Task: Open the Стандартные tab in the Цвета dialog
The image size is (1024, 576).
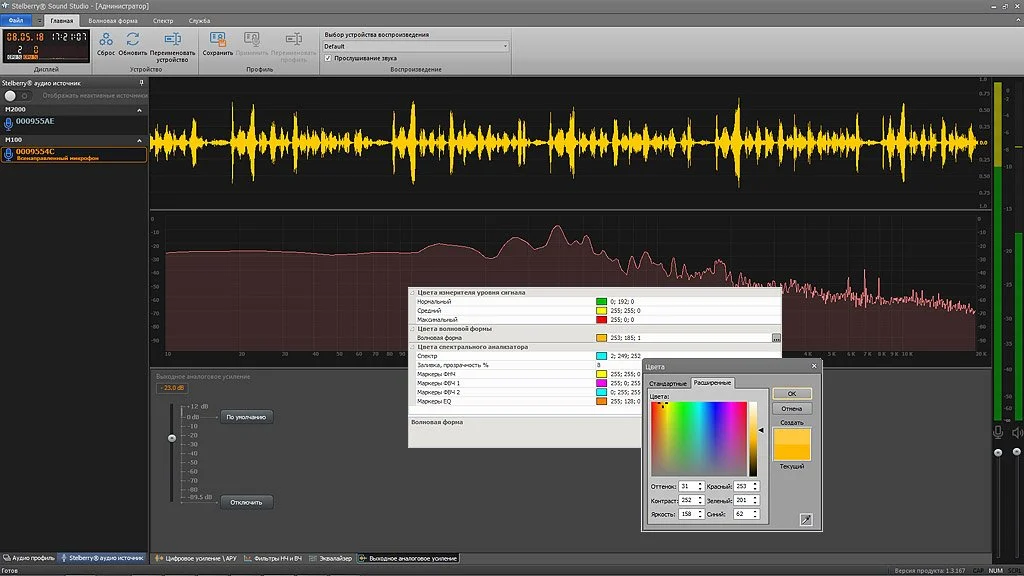Action: pos(667,383)
